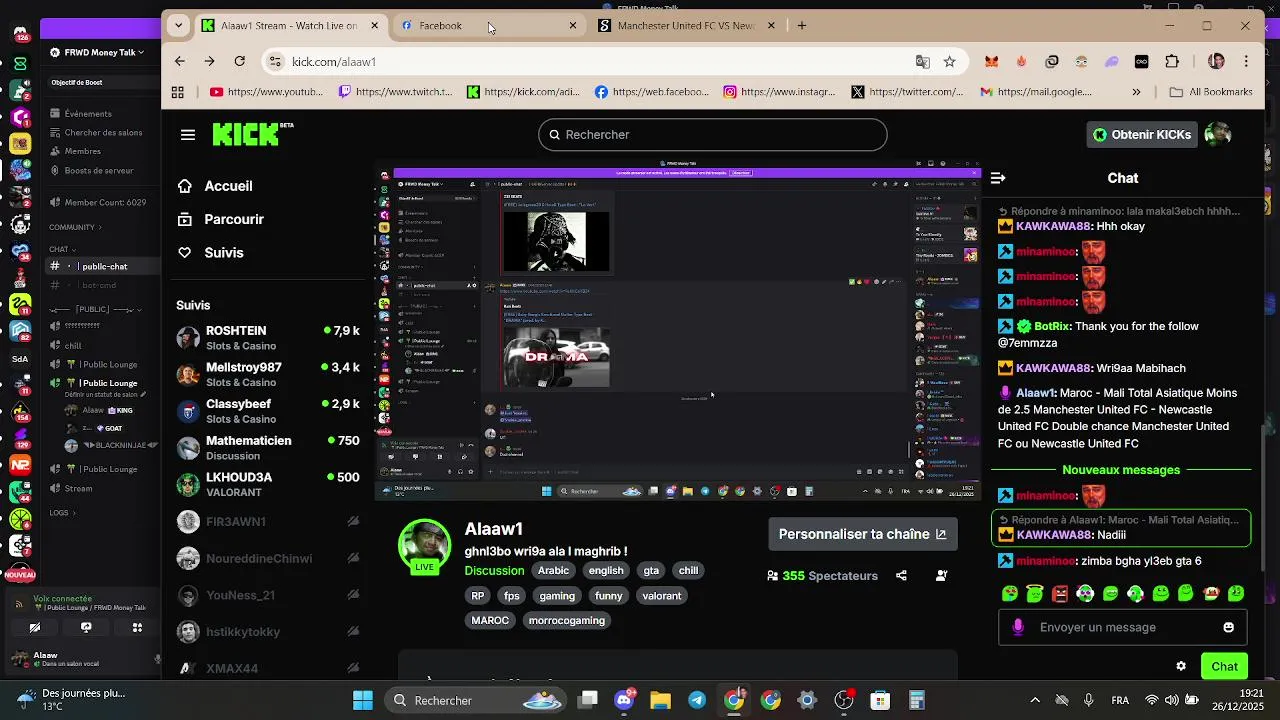Toggle Discord camera button in voice panel
This screenshot has height=720, width=1280.
pyautogui.click(x=34, y=628)
